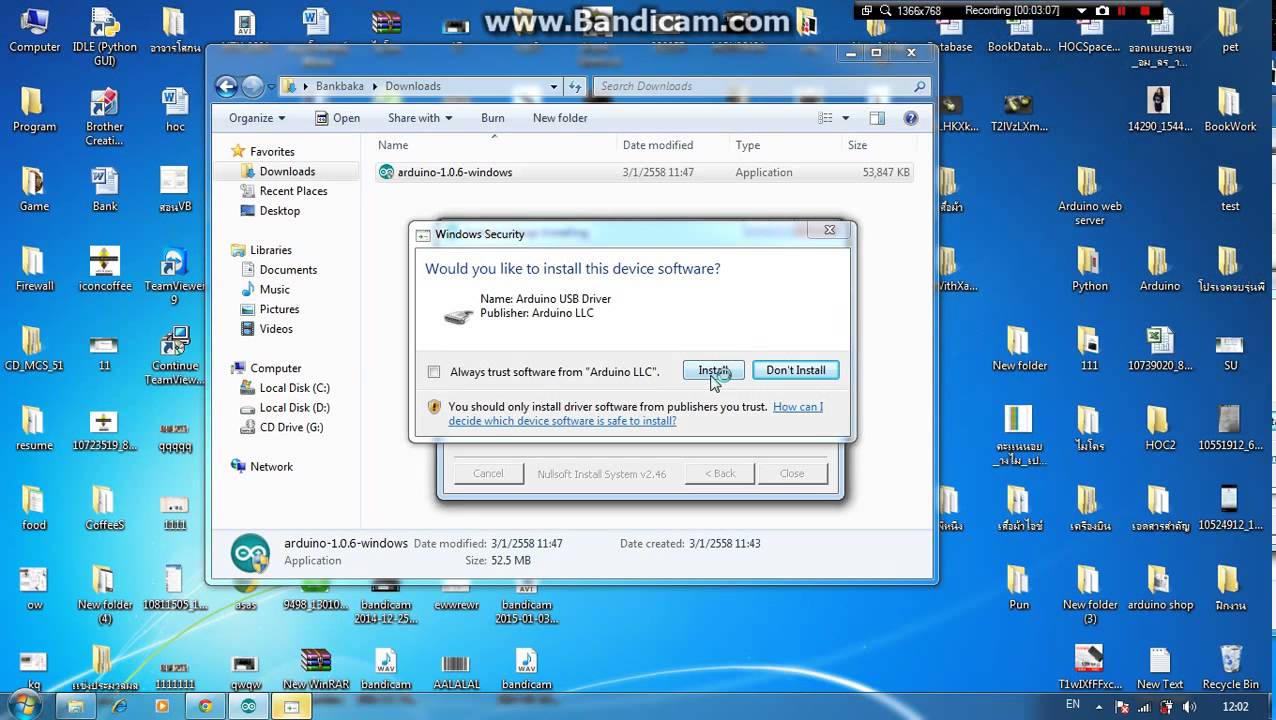Click New folder in the toolbar

[560, 118]
